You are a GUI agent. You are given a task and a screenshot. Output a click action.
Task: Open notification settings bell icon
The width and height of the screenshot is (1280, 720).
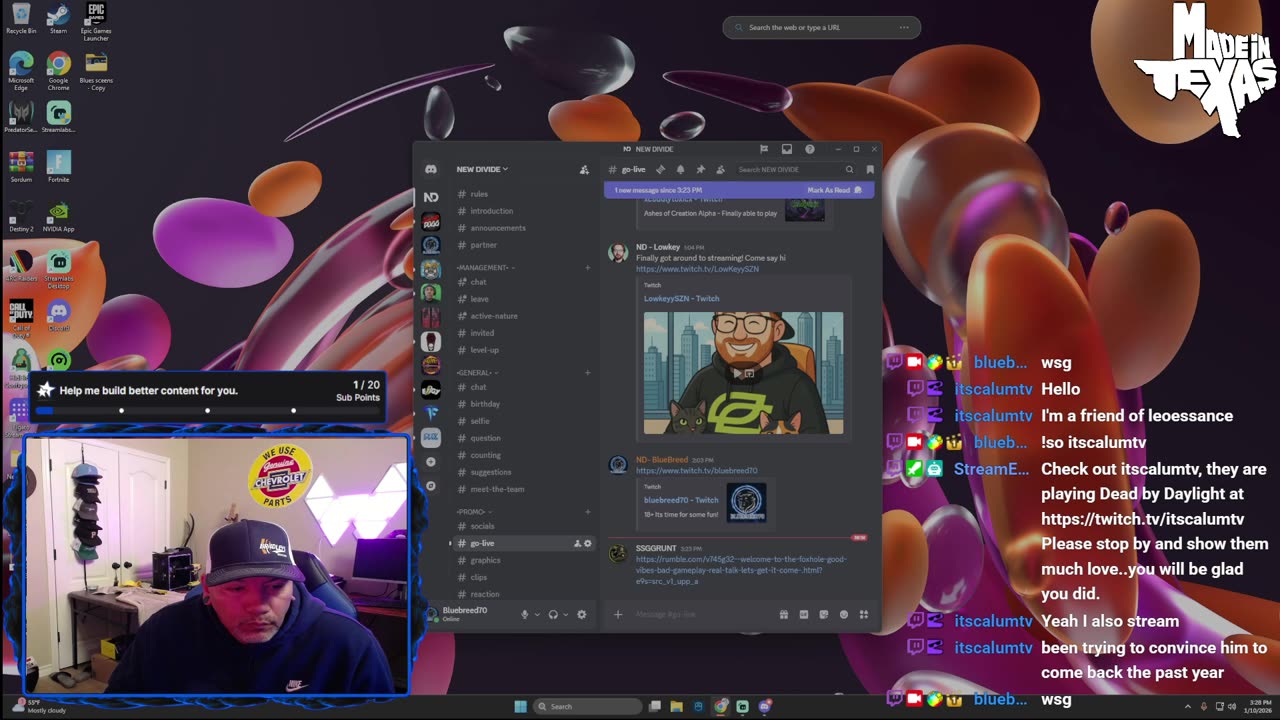(x=680, y=169)
